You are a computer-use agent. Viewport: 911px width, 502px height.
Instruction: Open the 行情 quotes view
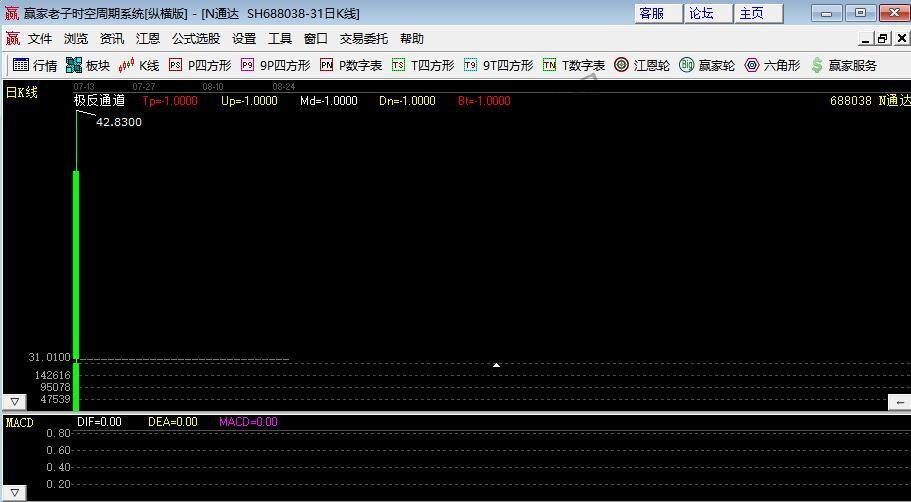[35, 65]
